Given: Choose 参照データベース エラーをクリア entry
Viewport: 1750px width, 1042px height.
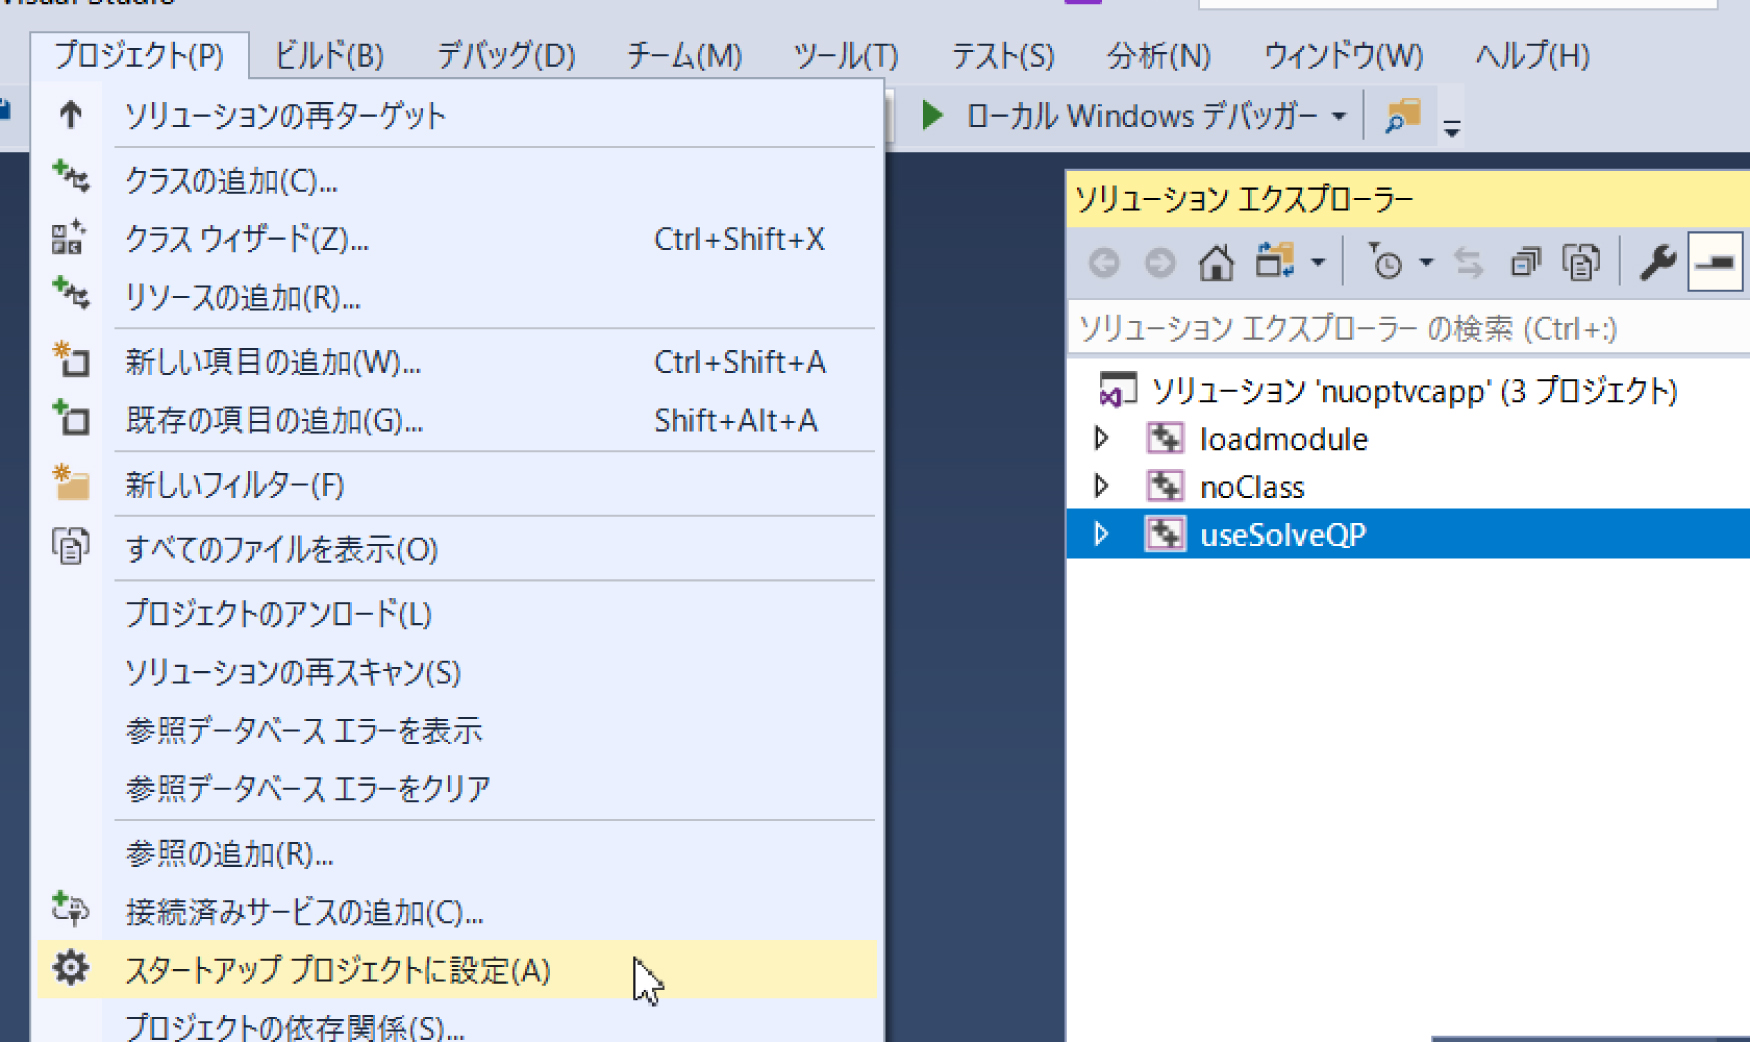Looking at the screenshot, I should tap(457, 788).
